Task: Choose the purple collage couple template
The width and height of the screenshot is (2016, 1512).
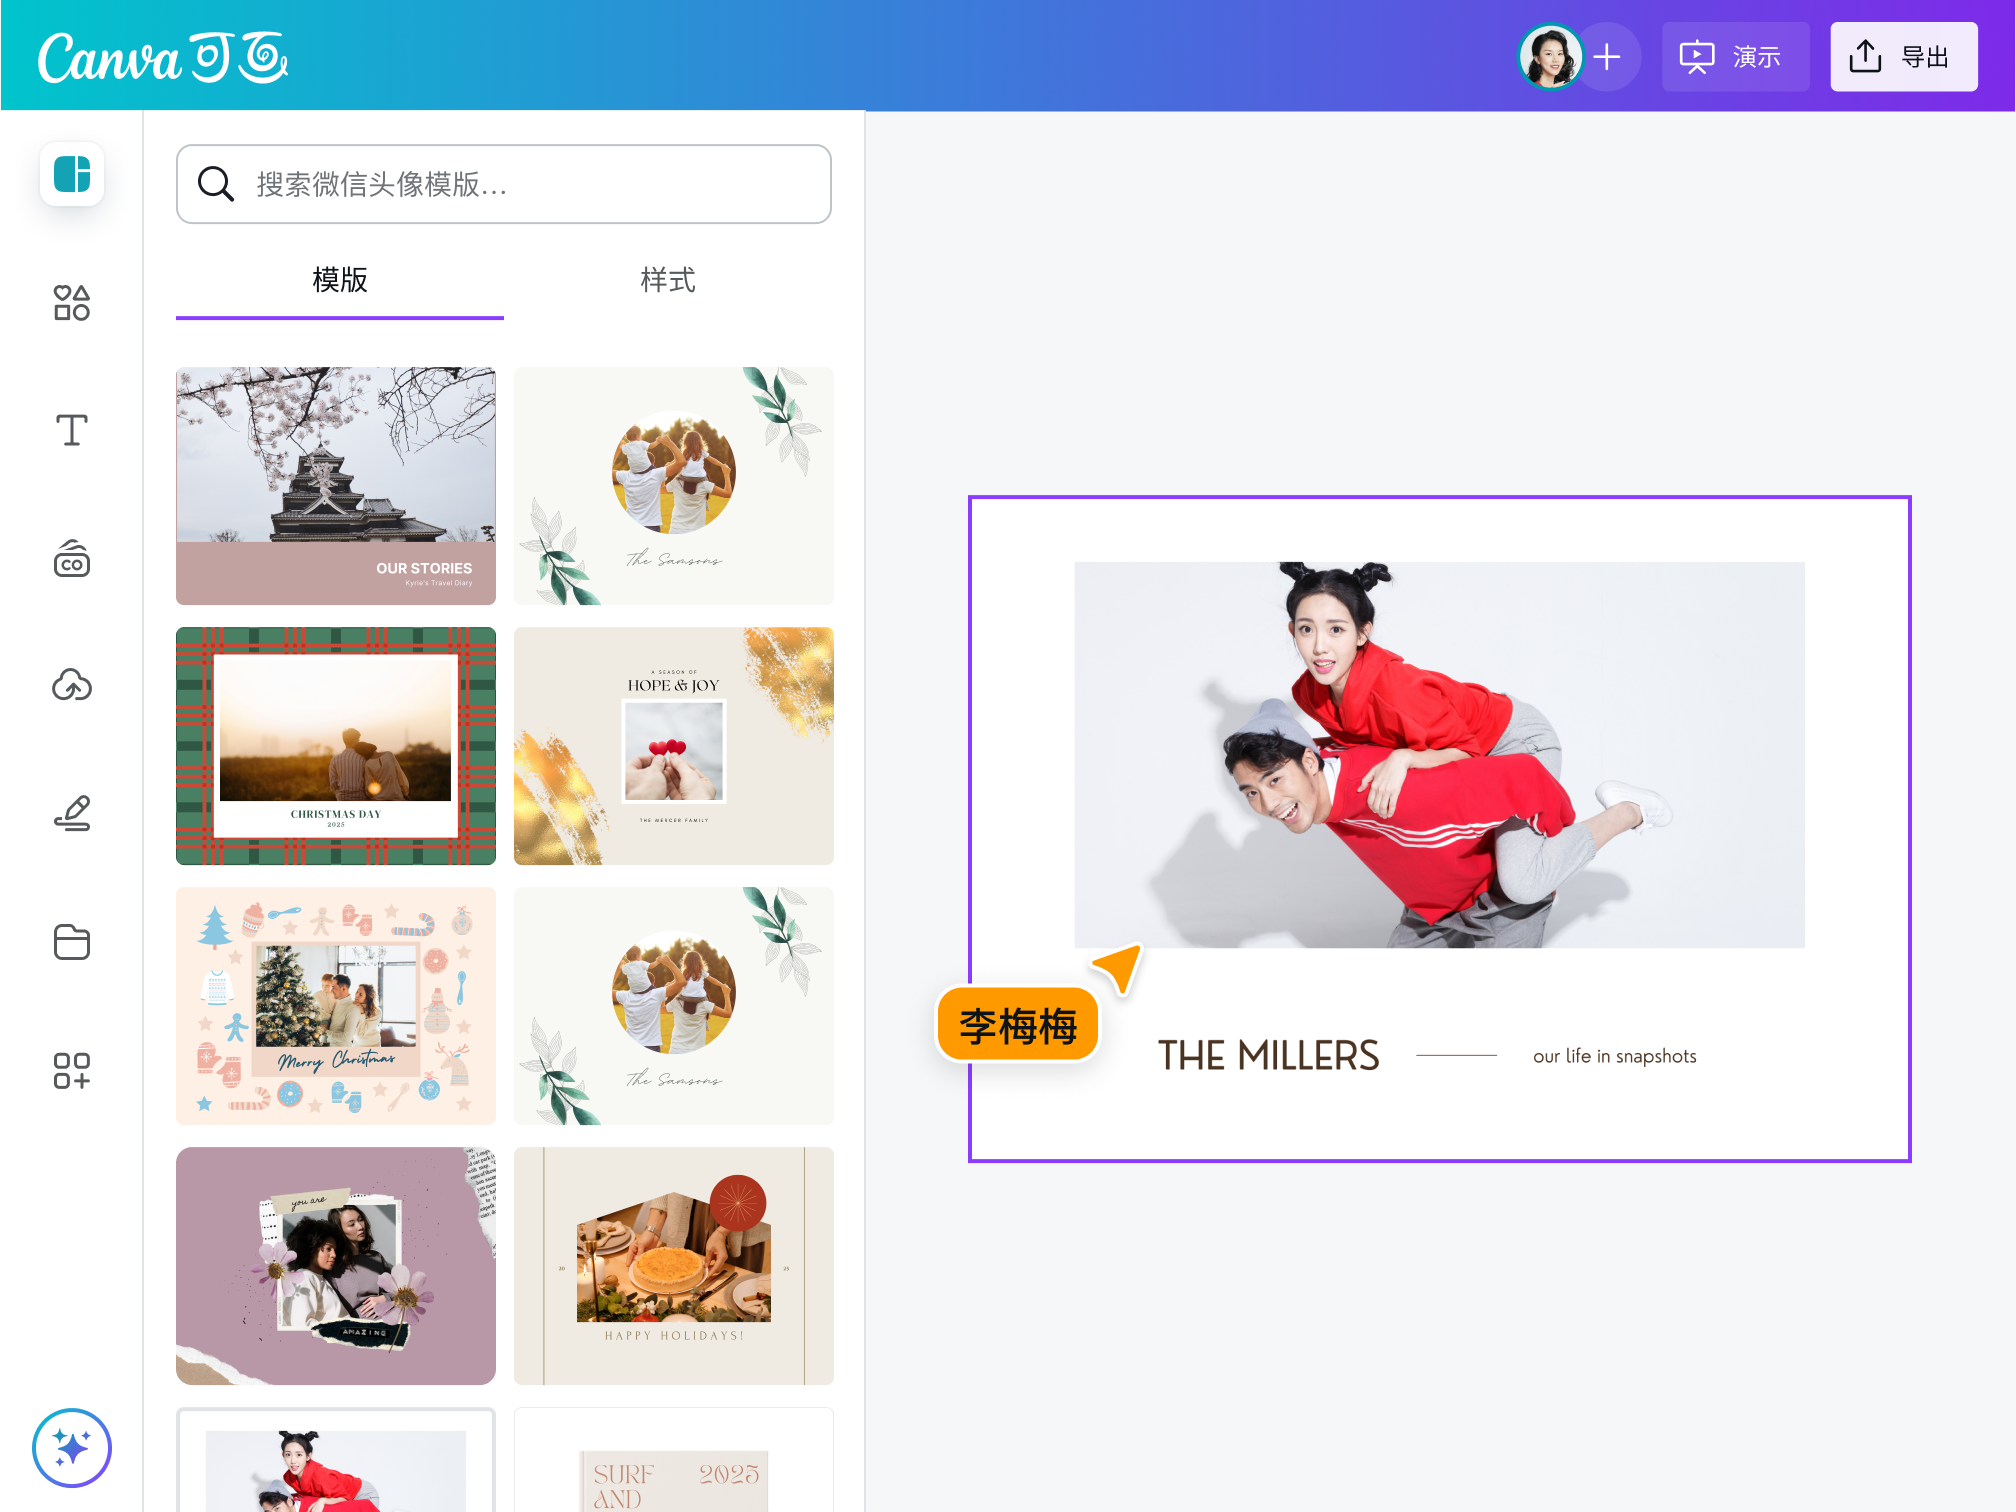Action: [336, 1266]
